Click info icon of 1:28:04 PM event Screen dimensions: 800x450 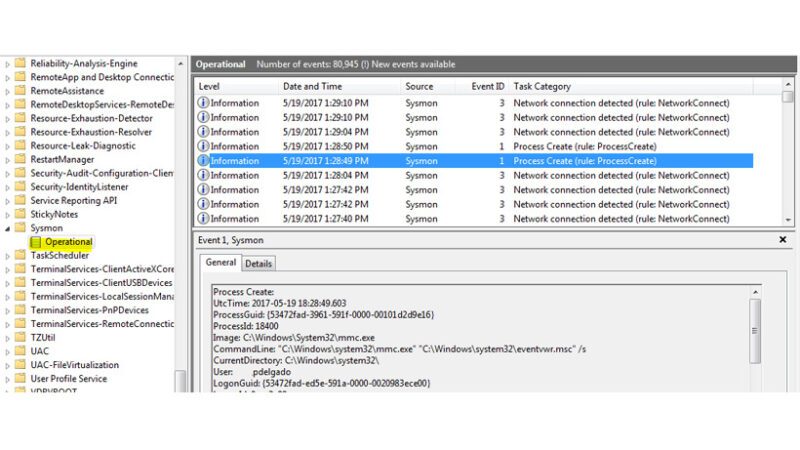click(x=203, y=175)
